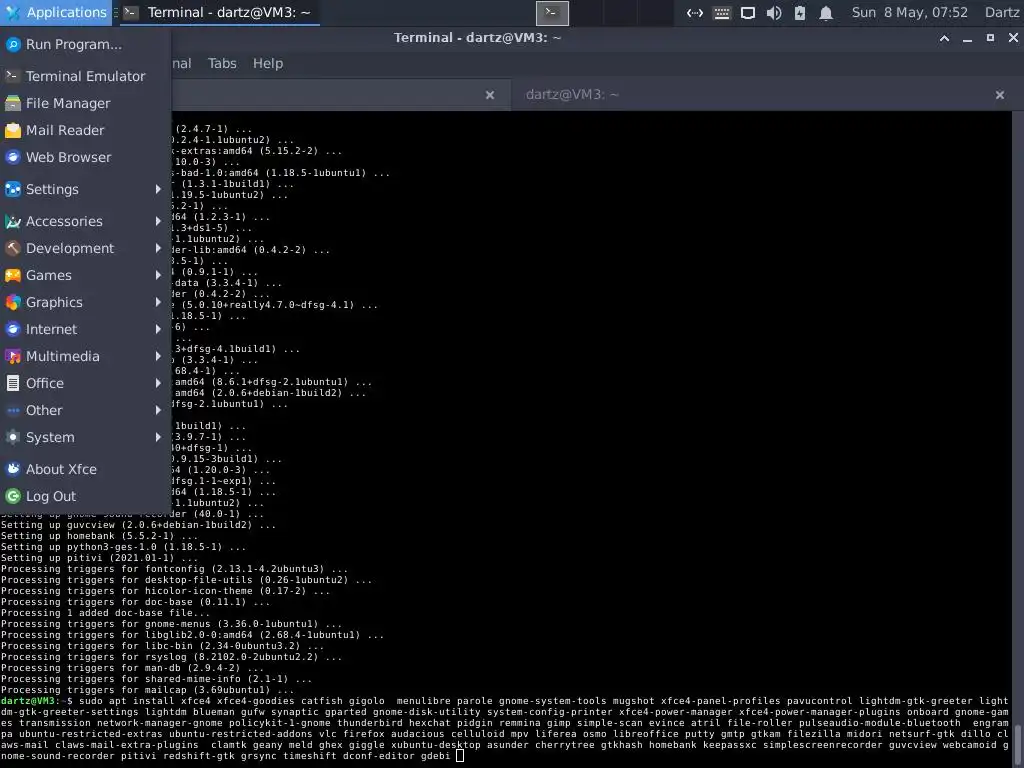This screenshot has height=768, width=1024.
Task: Click the Graphics category icon
Action: click(12, 302)
